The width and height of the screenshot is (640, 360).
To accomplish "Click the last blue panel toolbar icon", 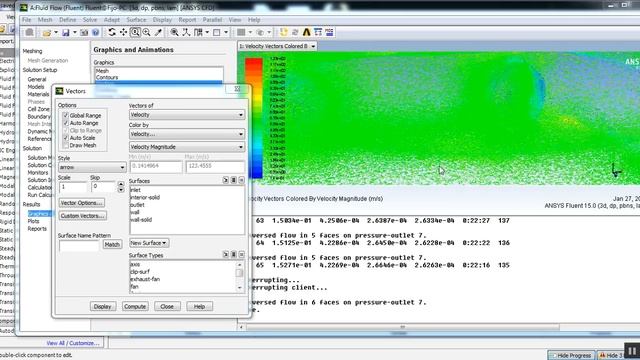I will [x=329, y=32].
